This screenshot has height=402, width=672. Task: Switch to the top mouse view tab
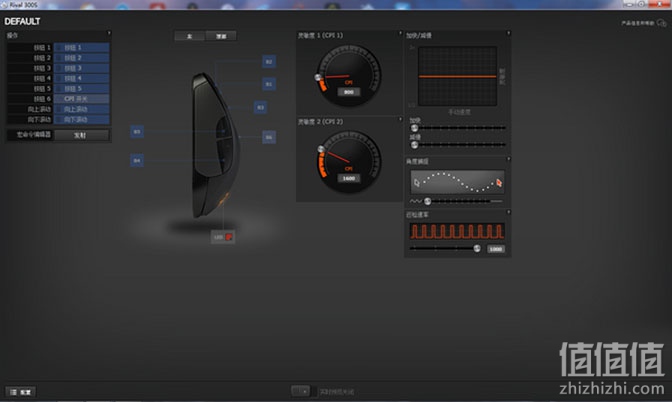[x=221, y=36]
